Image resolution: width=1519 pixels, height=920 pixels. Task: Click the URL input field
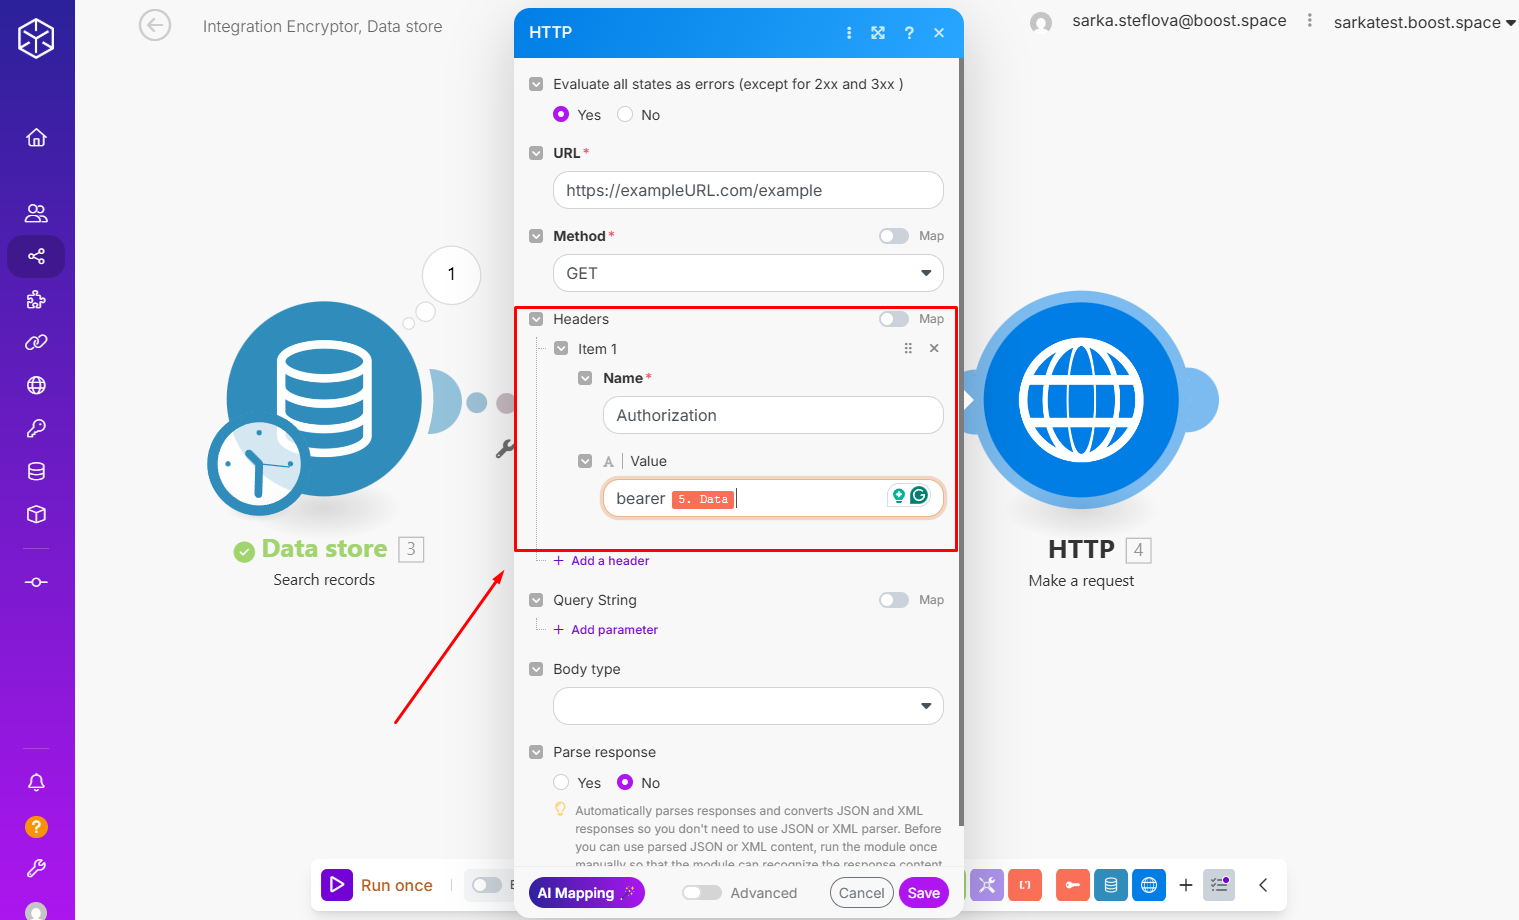(x=748, y=191)
